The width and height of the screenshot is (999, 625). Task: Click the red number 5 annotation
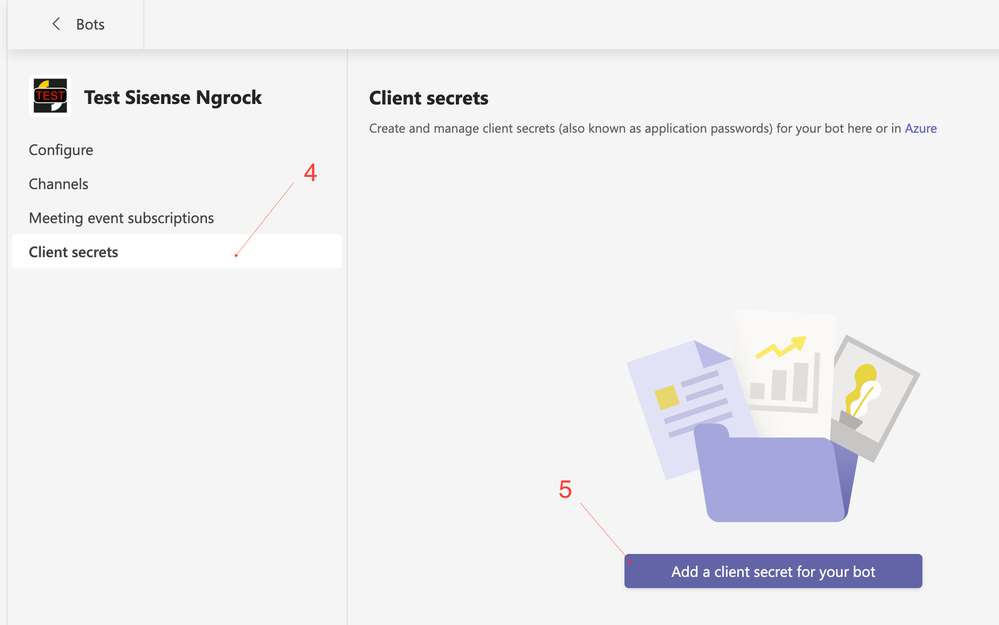tap(565, 490)
